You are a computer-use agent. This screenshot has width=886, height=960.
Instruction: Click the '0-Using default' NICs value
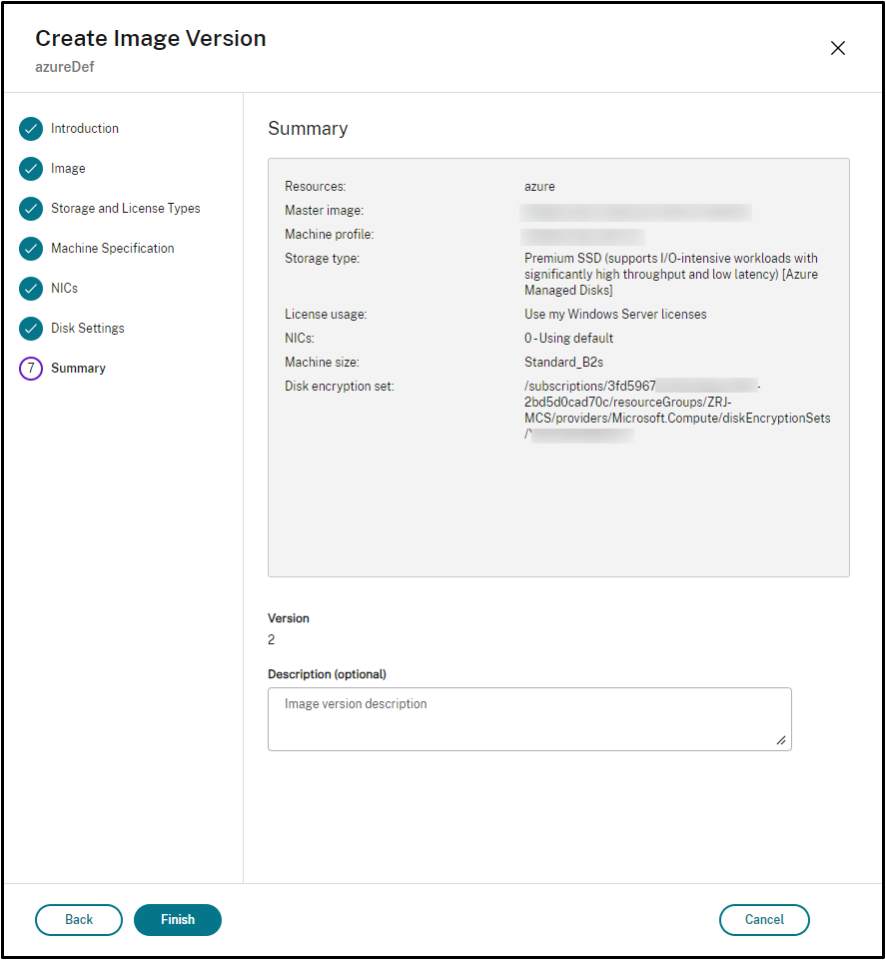[569, 339]
